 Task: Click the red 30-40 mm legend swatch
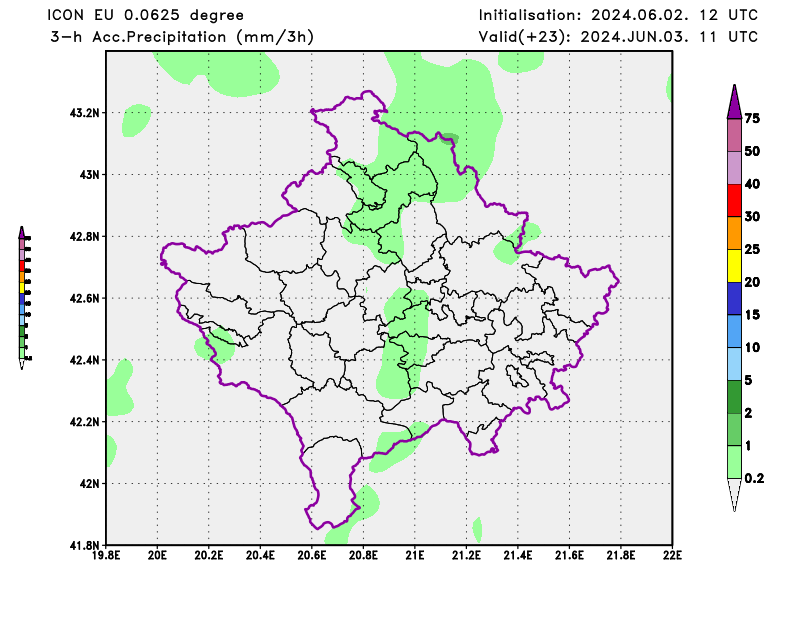point(734,201)
